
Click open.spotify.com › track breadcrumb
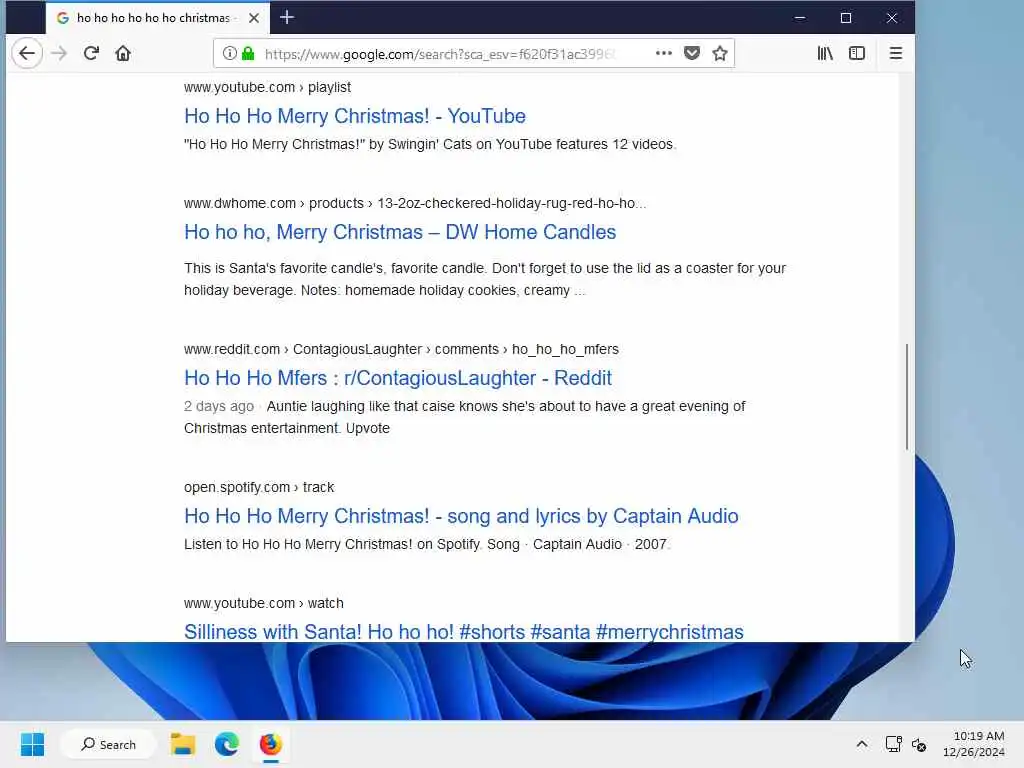click(259, 488)
